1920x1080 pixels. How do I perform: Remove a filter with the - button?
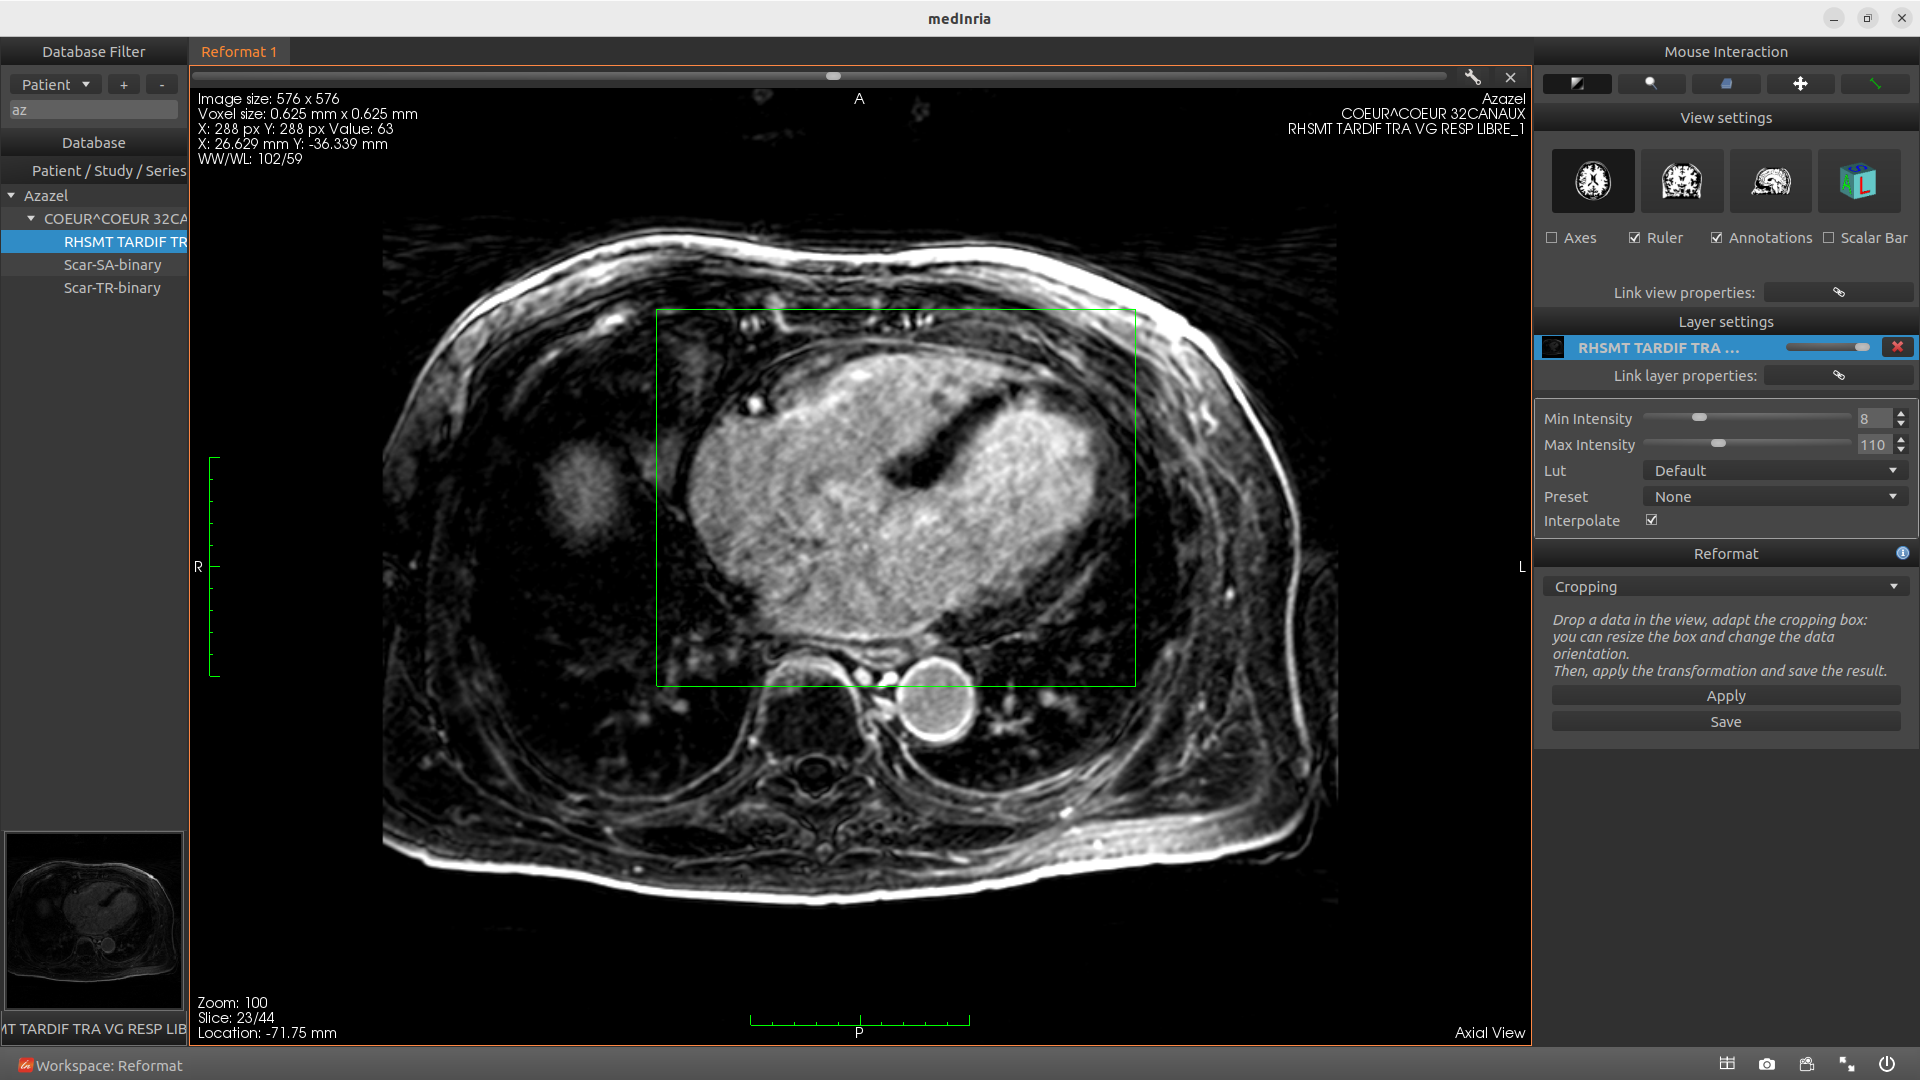[162, 85]
